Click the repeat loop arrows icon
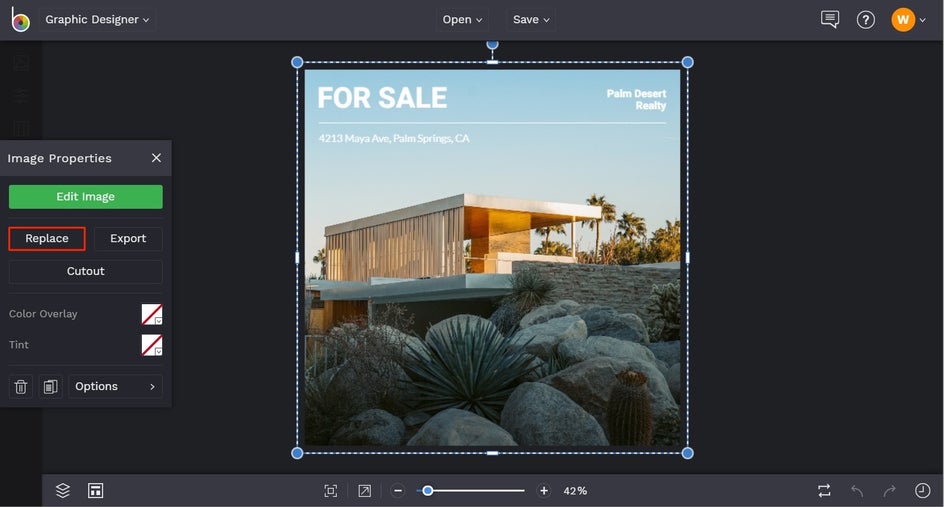Screen dimensions: 944x507 click(824, 491)
